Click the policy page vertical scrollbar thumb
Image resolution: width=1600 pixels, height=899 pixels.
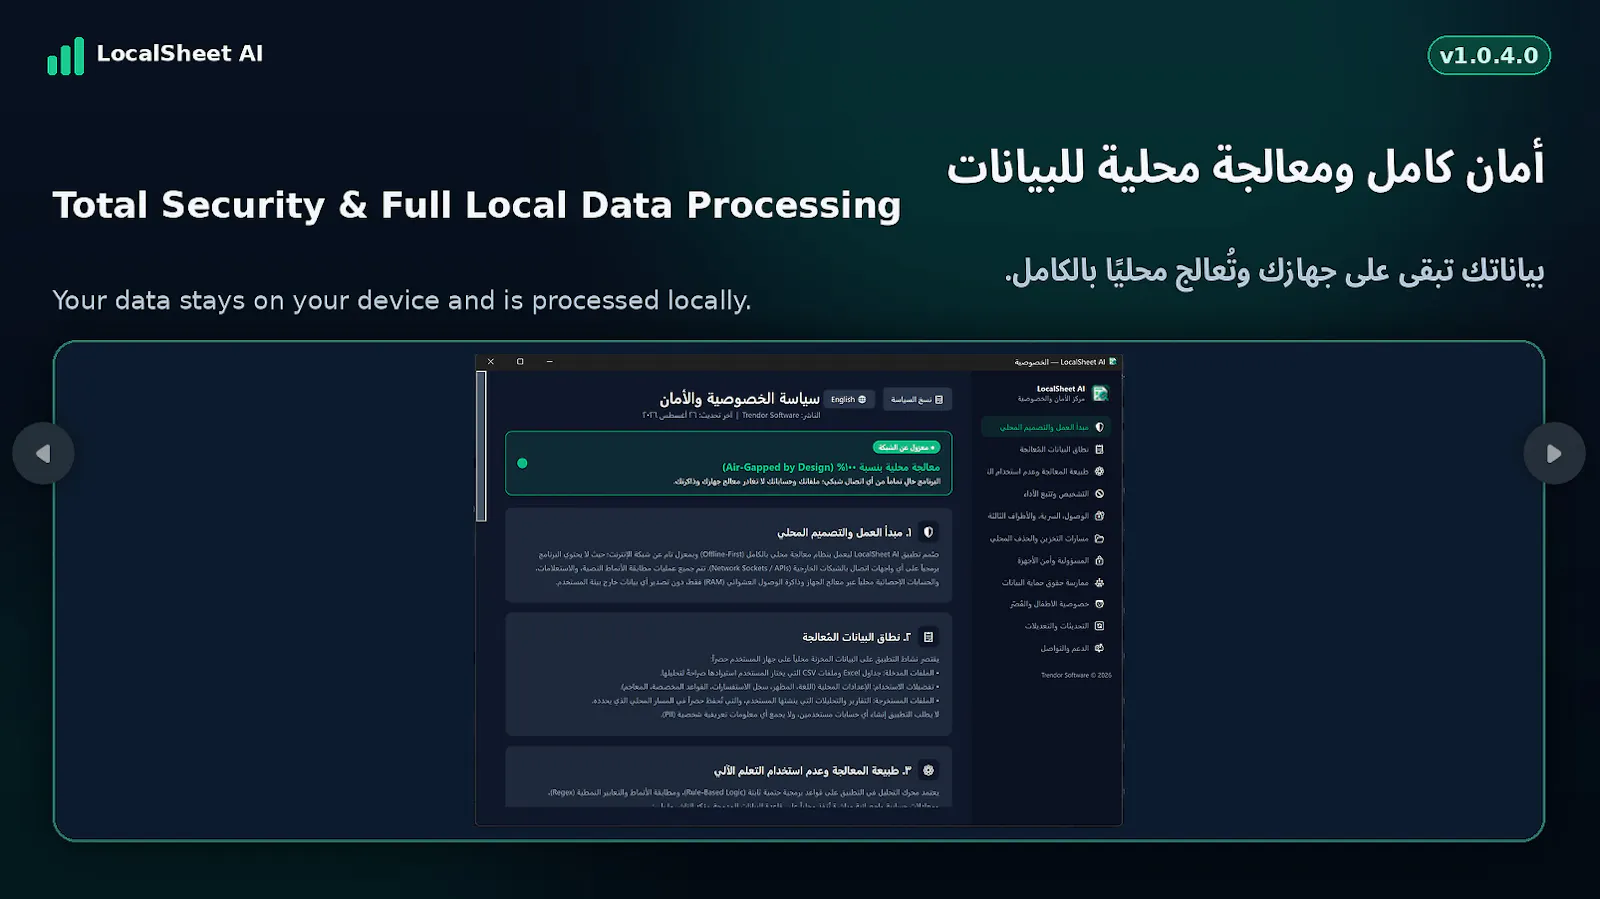point(481,446)
